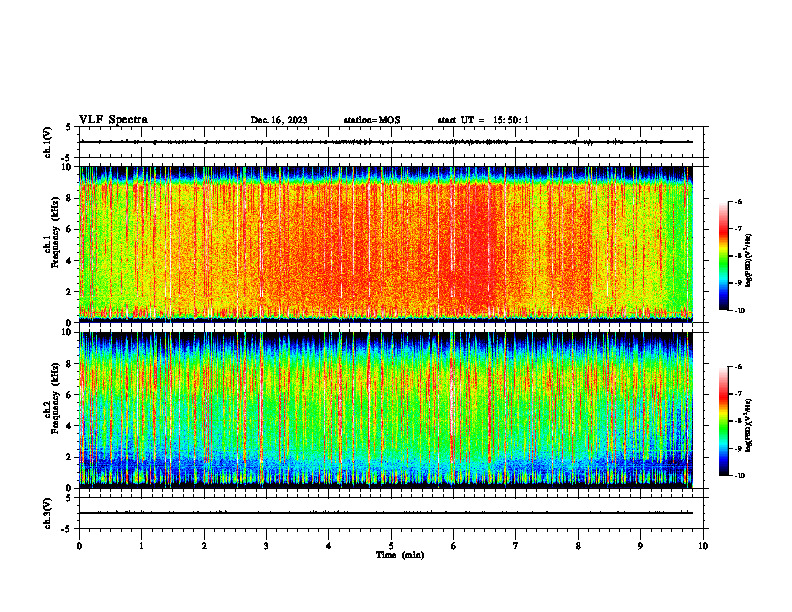The image size is (792, 612).
Task: Click the "-10" label on ch.2 color bar
Action: point(739,476)
